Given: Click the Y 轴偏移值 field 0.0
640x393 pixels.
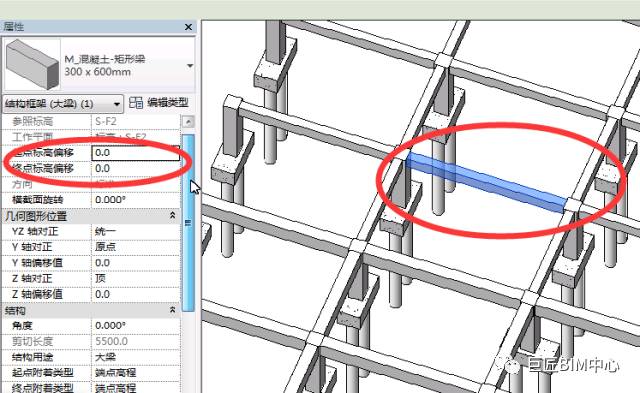Looking at the screenshot, I should click(x=136, y=263).
